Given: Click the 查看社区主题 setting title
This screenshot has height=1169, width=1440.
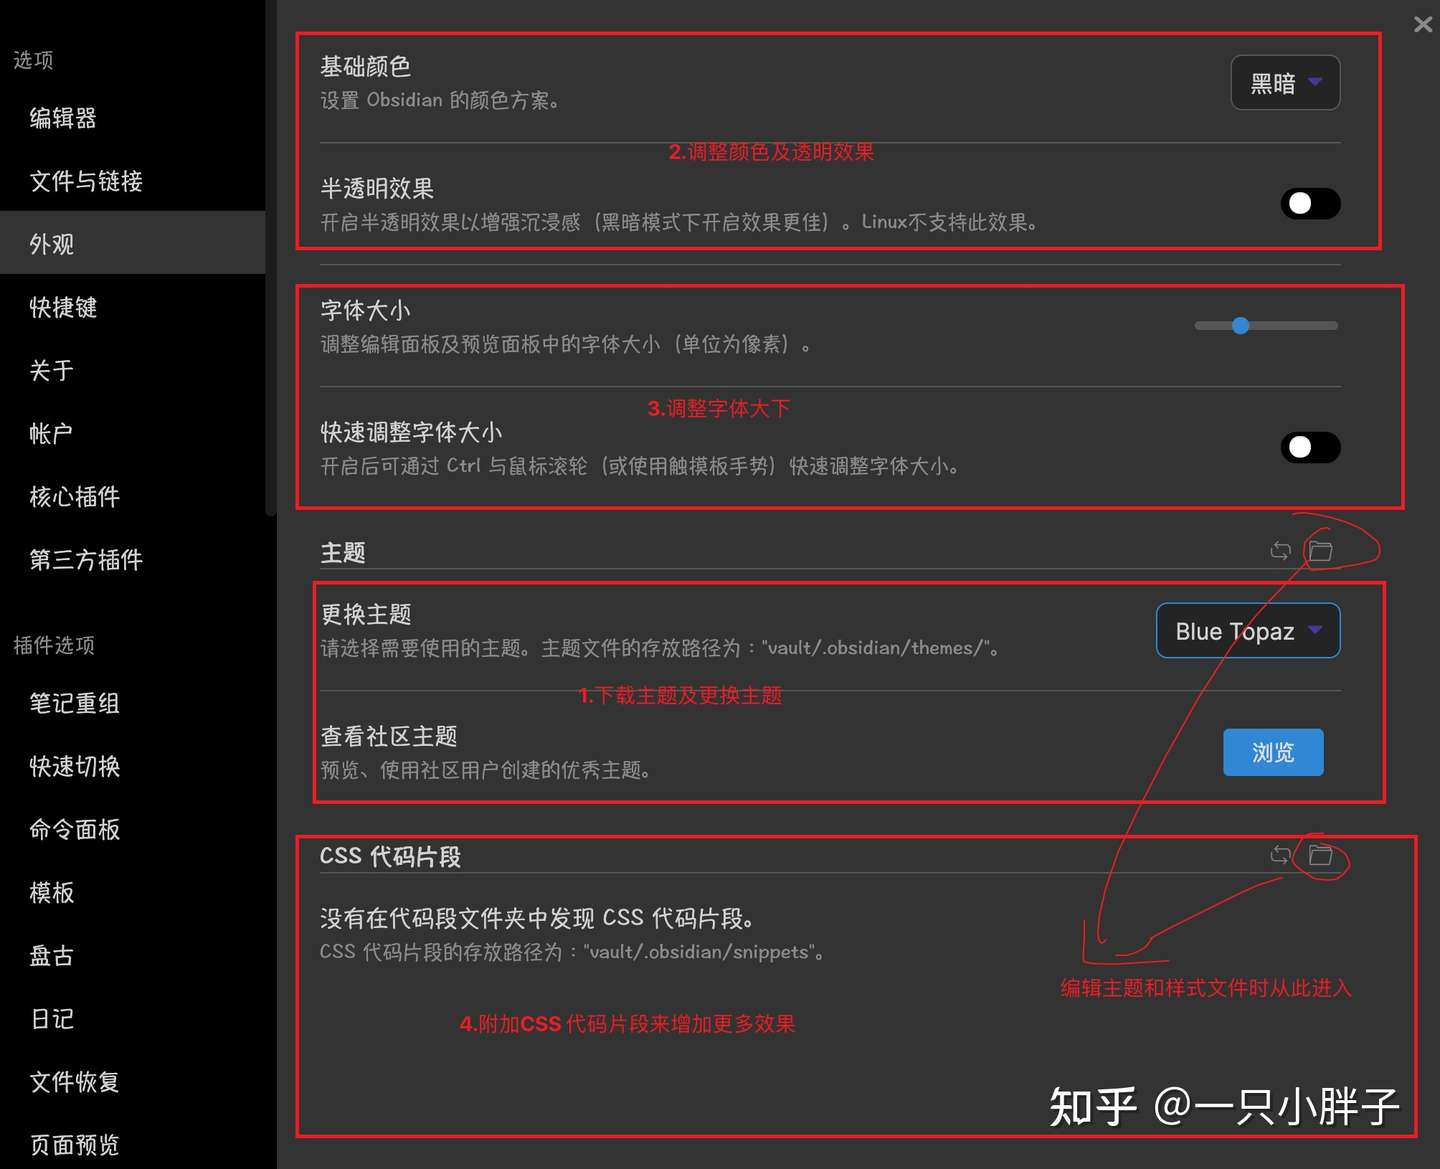Looking at the screenshot, I should pos(389,736).
